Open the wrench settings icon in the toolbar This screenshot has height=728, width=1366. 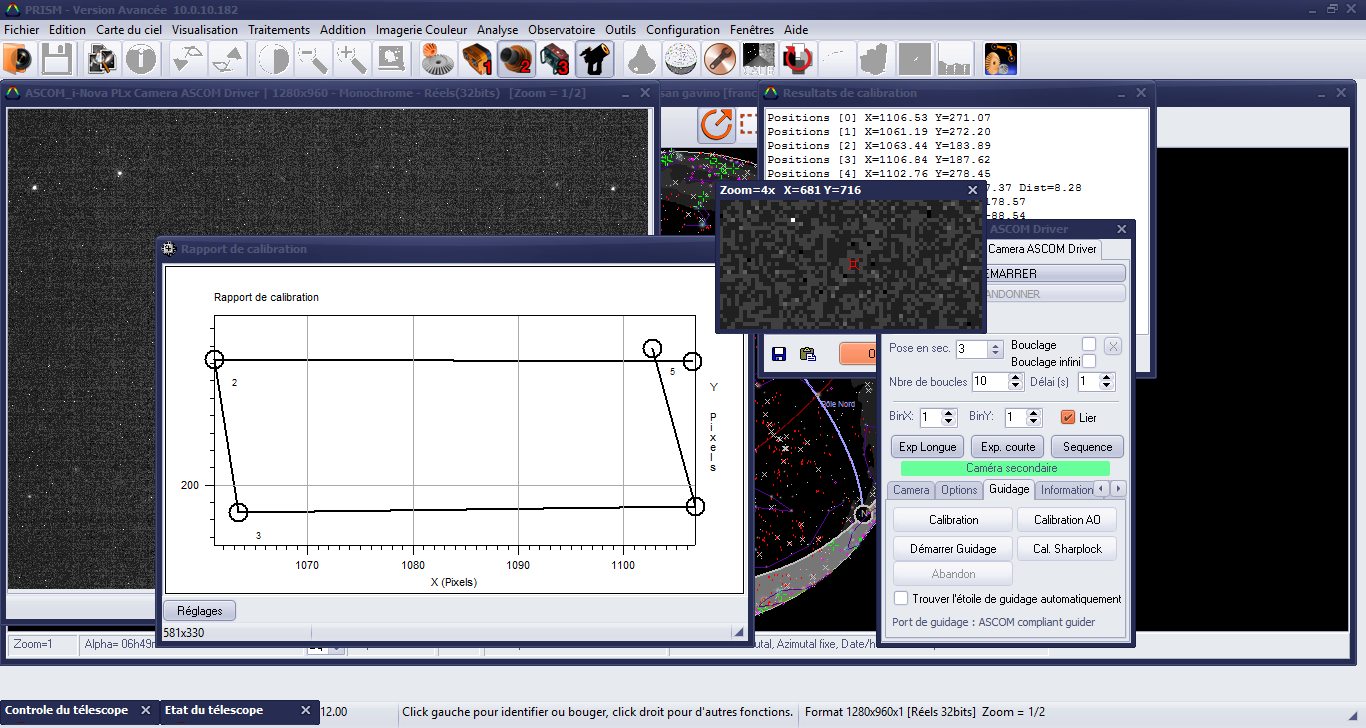[719, 60]
